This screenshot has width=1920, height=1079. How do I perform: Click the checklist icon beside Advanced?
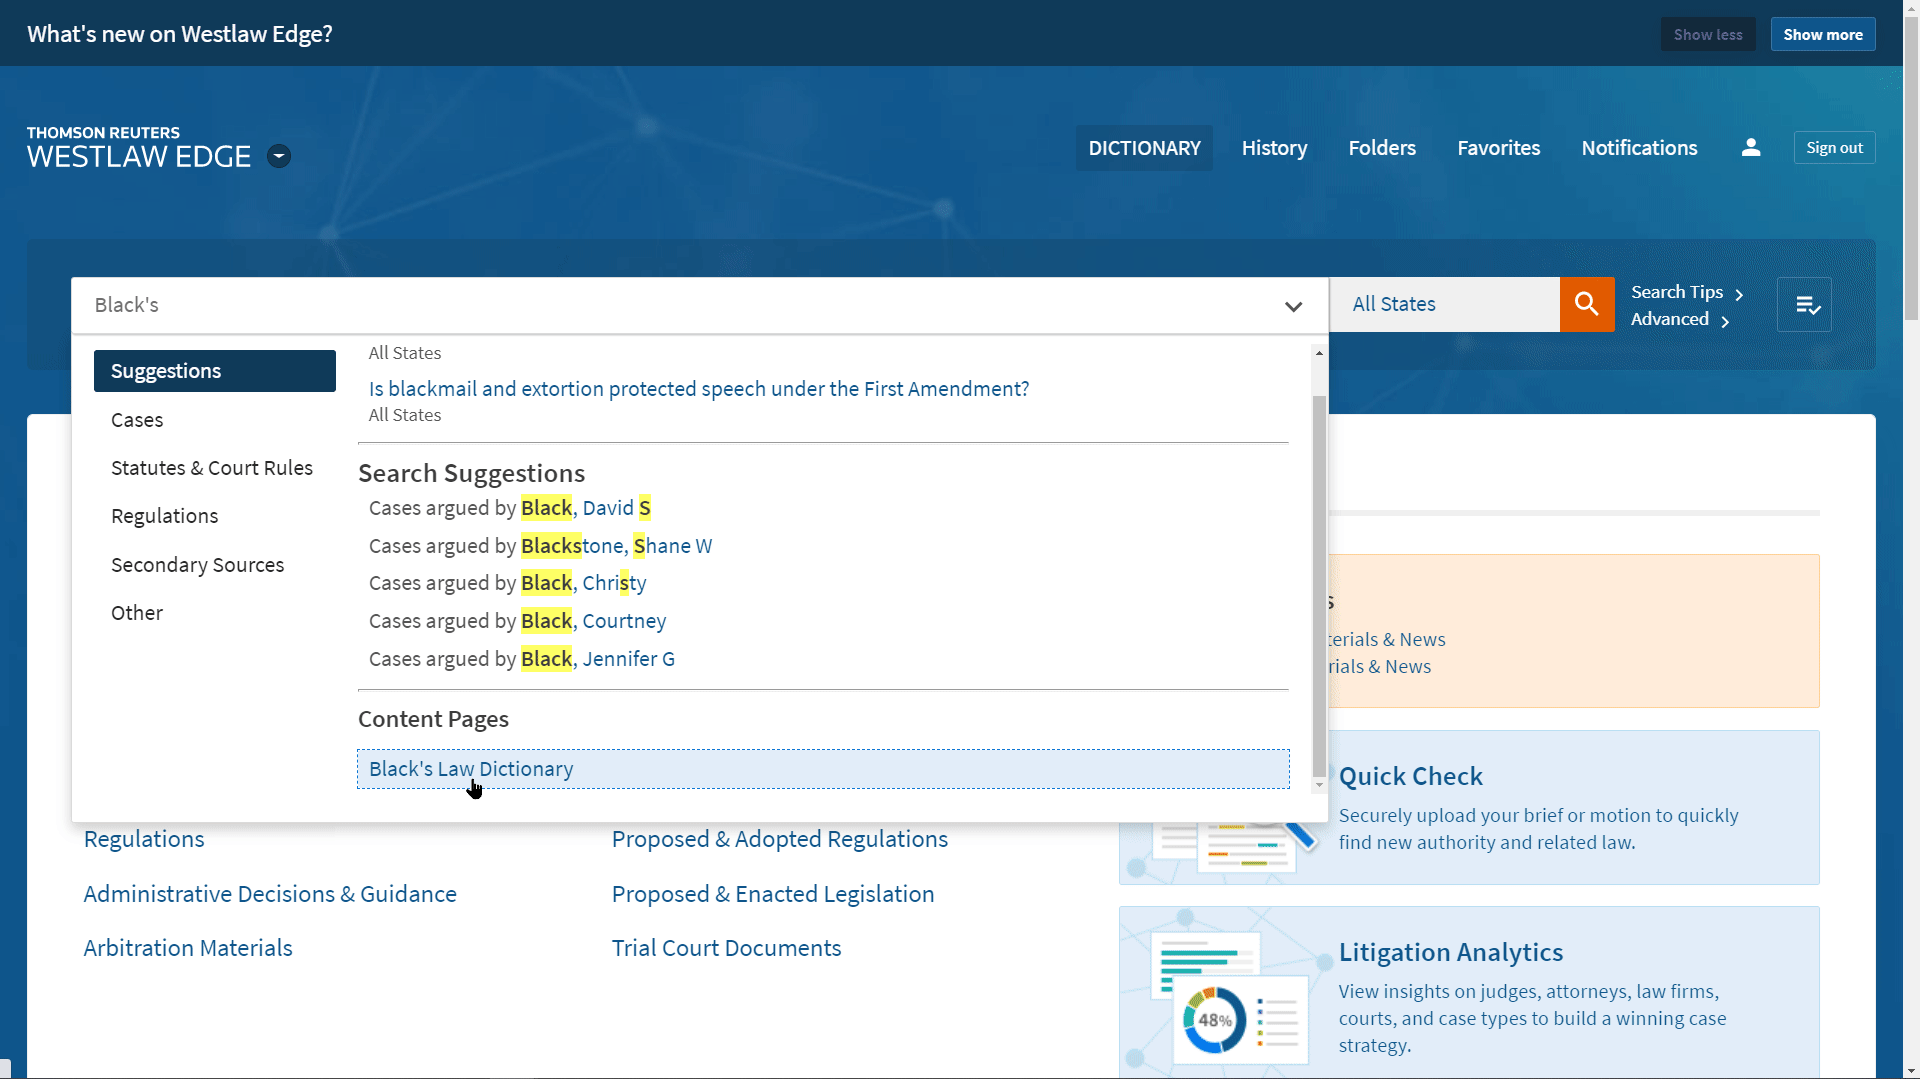1805,305
